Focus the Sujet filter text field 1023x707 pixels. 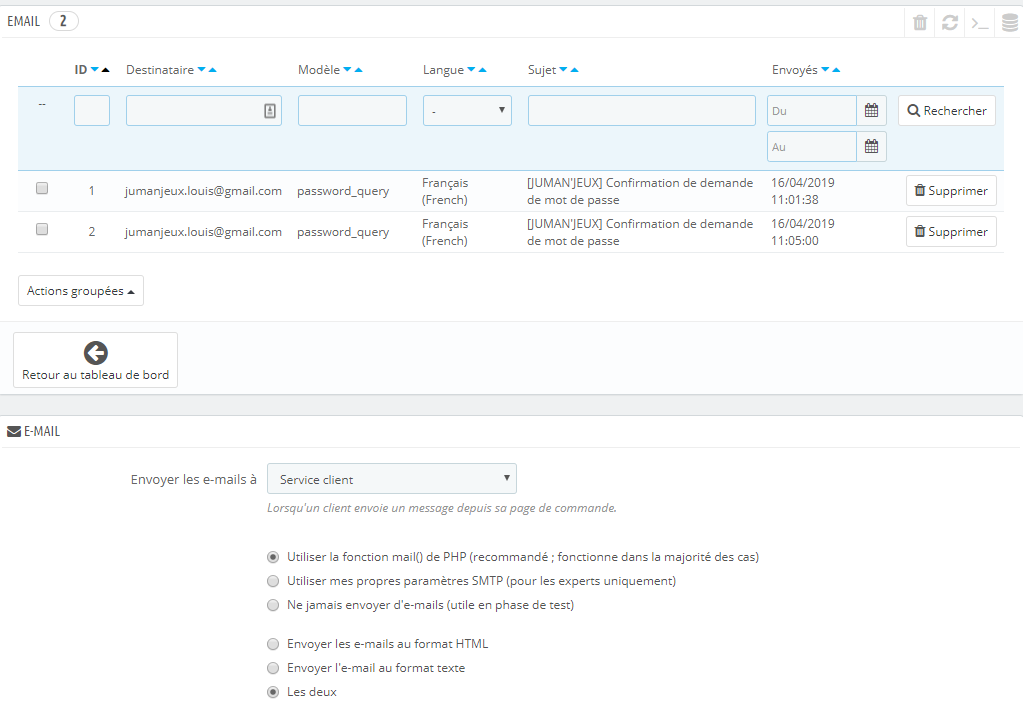(642, 110)
